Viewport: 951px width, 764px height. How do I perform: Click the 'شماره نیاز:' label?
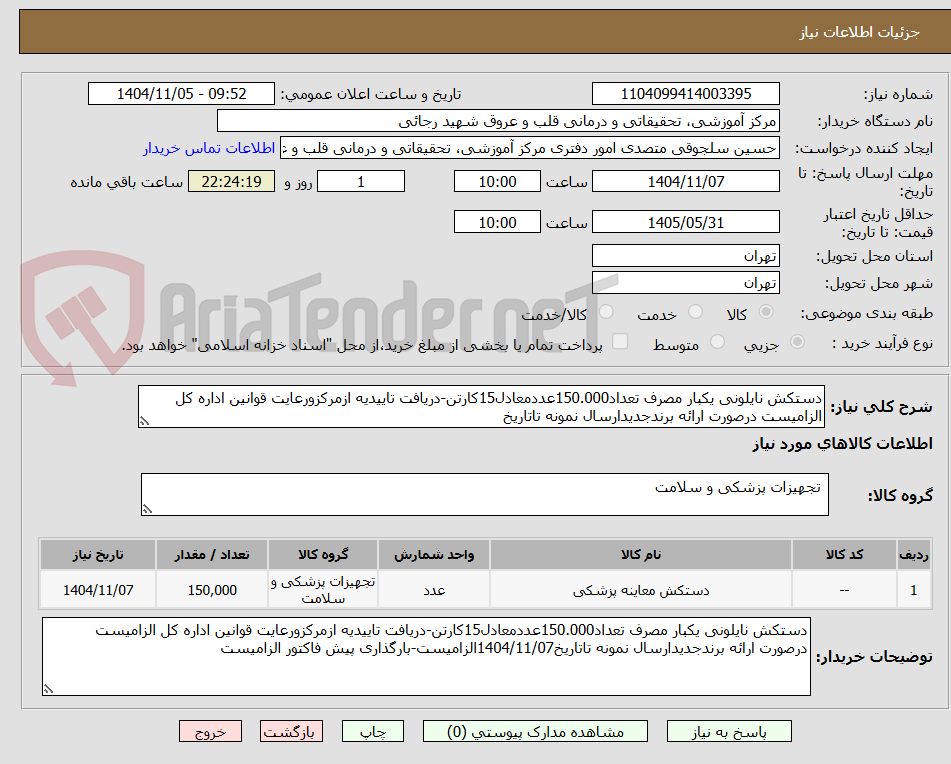(898, 95)
